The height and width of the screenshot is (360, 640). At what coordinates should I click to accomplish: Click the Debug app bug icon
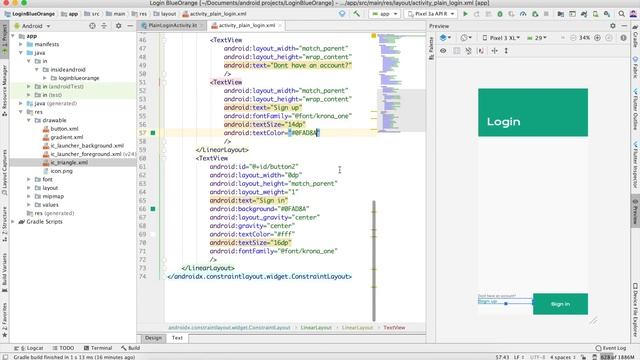(x=500, y=14)
